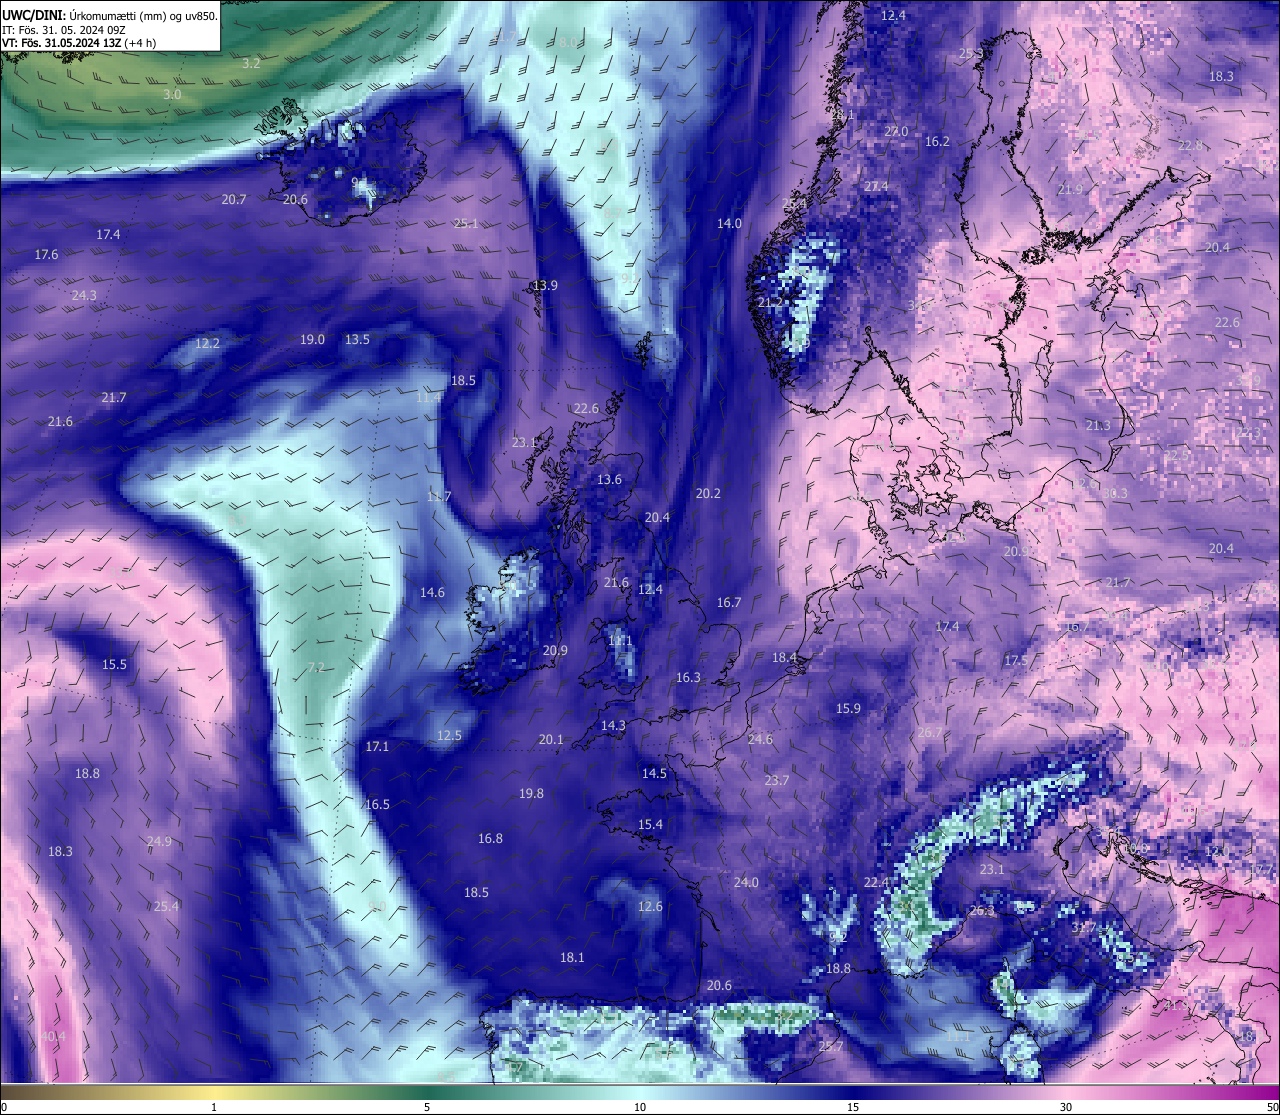This screenshot has height=1115, width=1280.
Task: Click the '16.5' value on the map
Action: click(377, 805)
